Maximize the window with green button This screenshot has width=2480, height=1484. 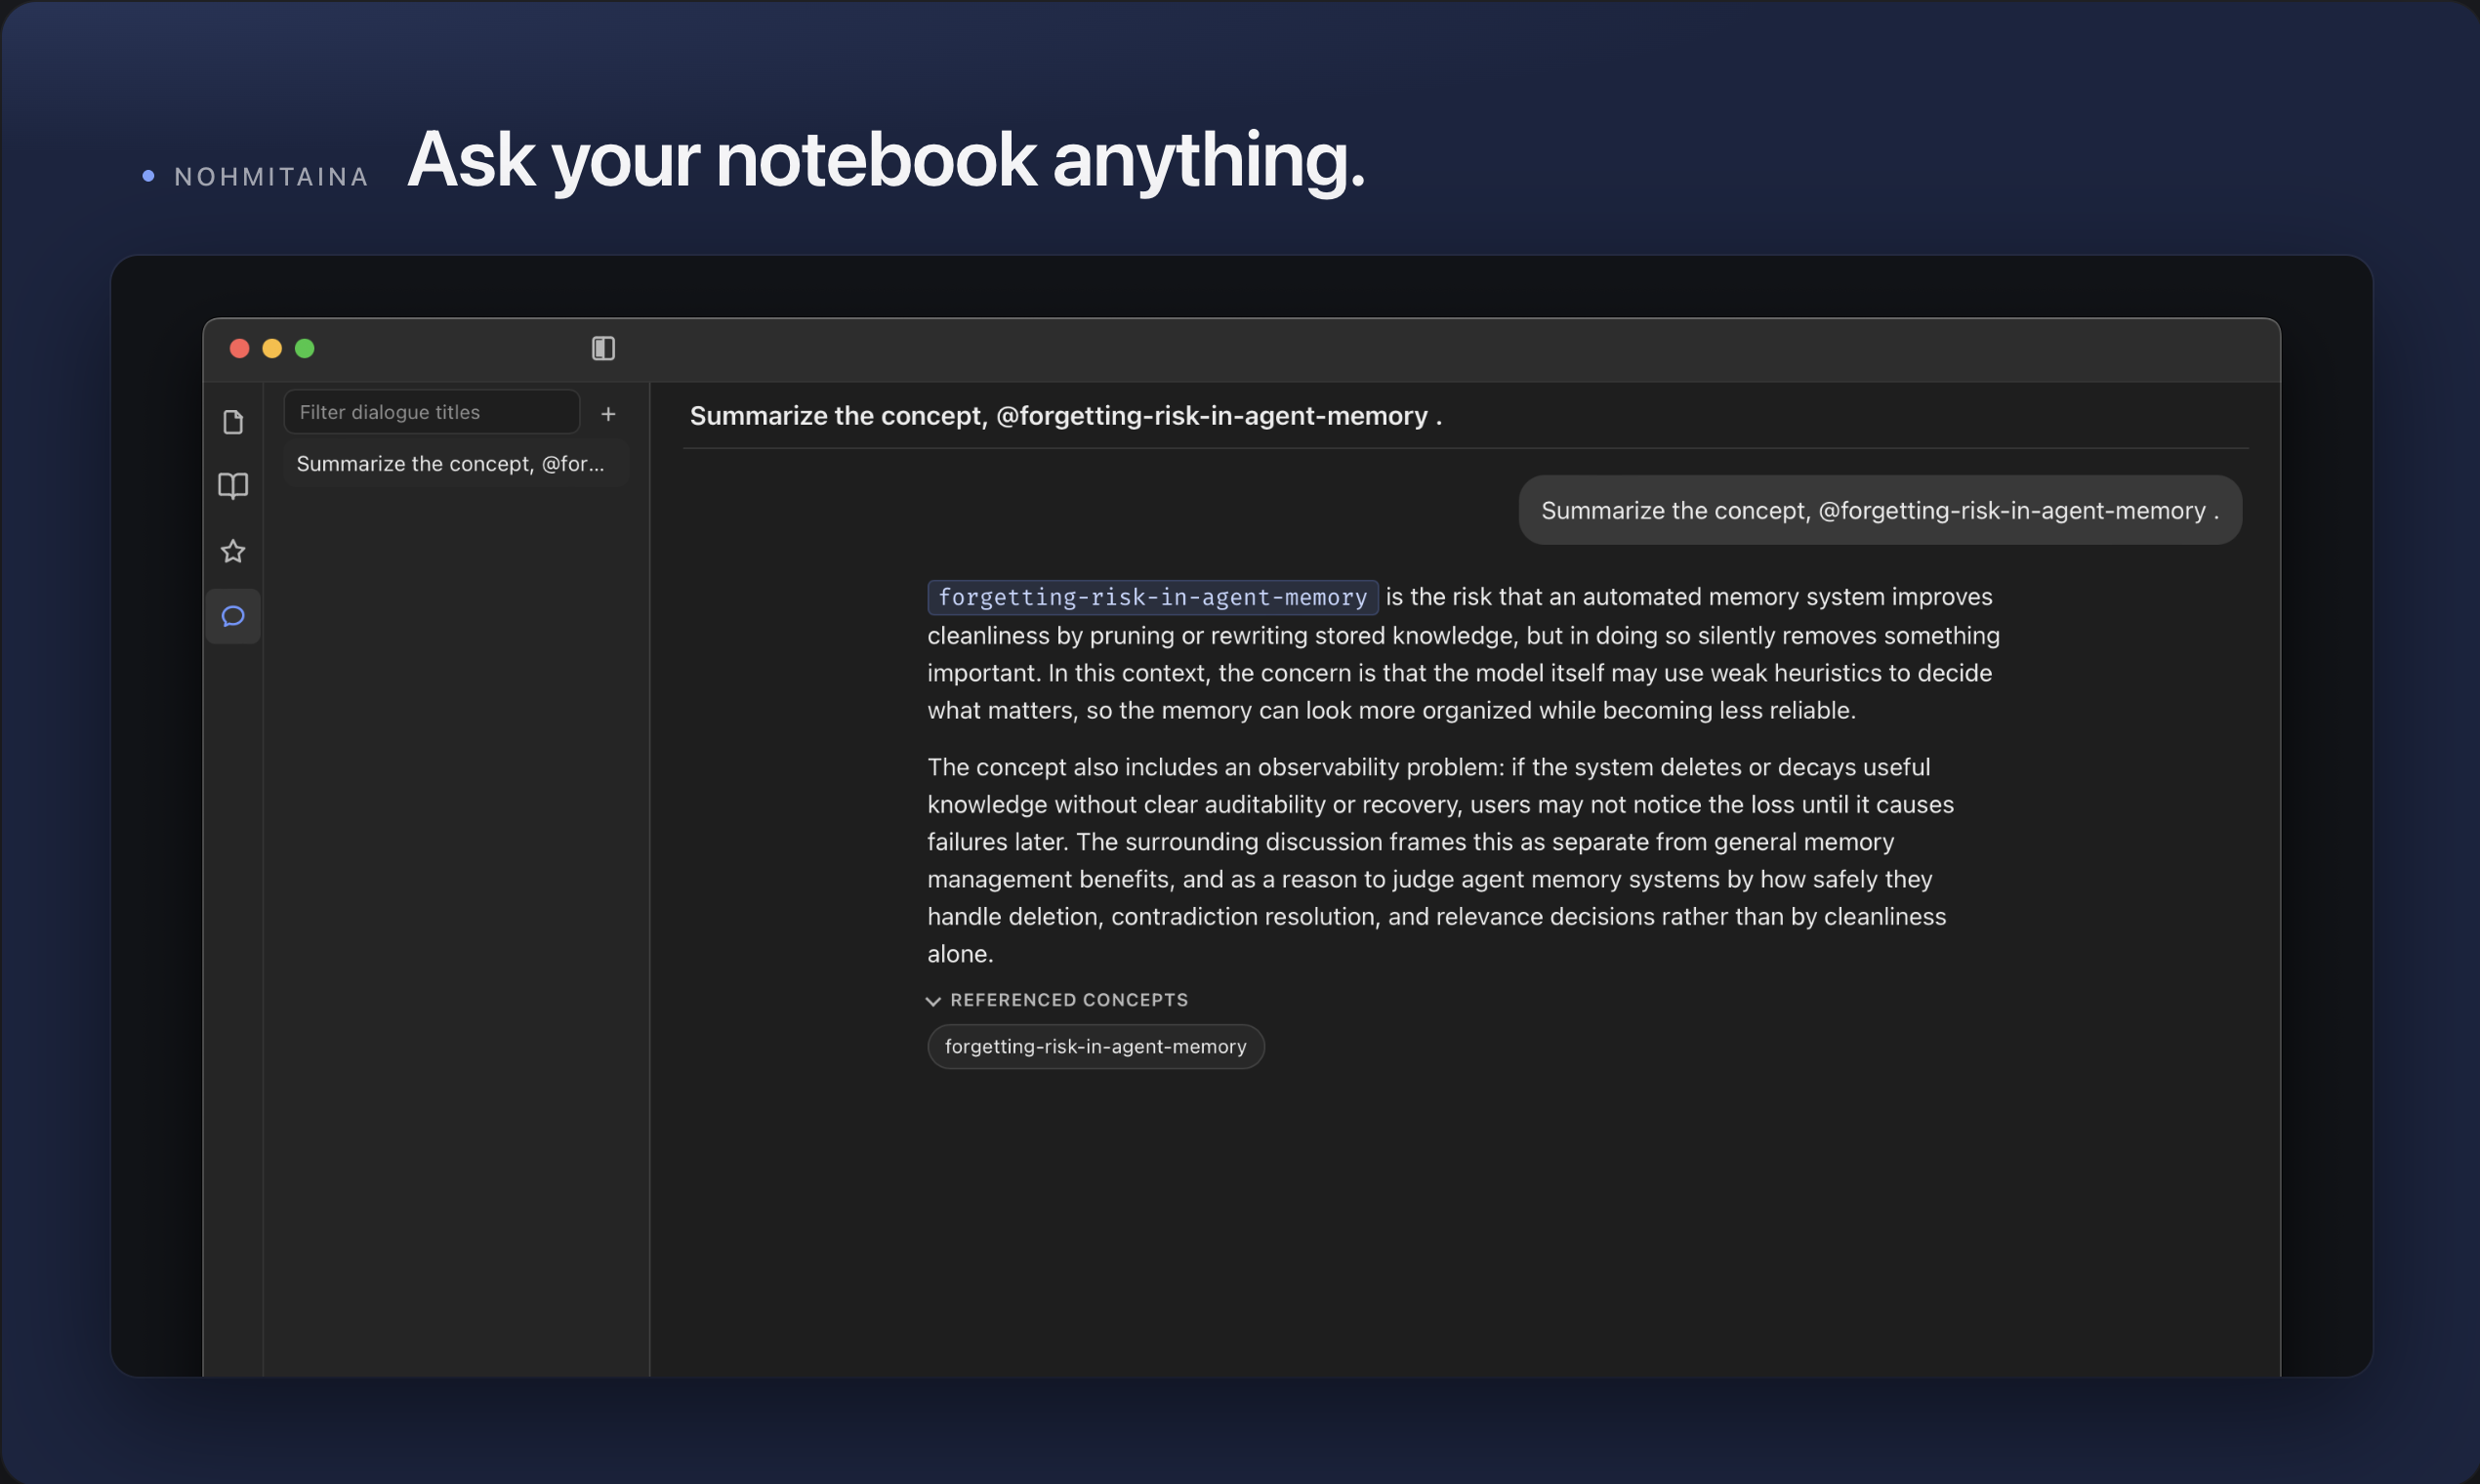(x=305, y=348)
